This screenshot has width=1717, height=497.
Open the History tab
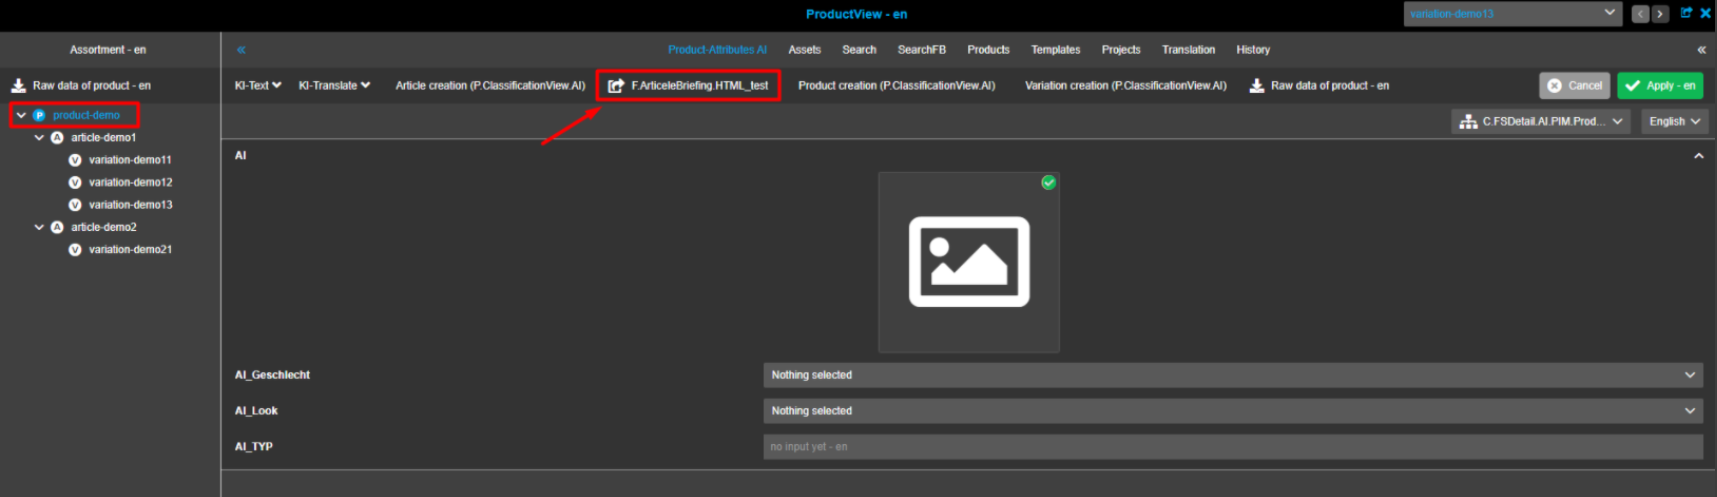pyautogui.click(x=1252, y=49)
